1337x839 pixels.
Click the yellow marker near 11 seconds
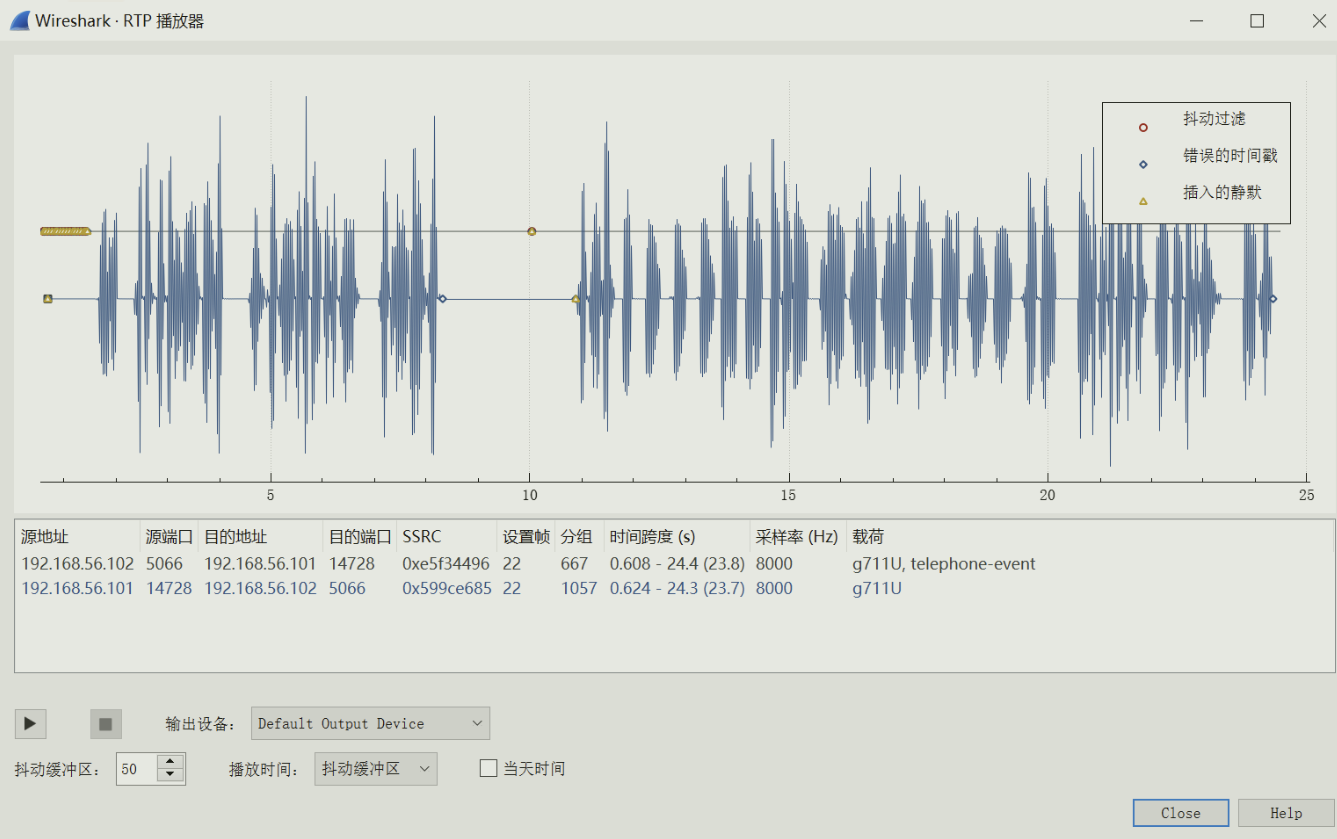pyautogui.click(x=576, y=298)
